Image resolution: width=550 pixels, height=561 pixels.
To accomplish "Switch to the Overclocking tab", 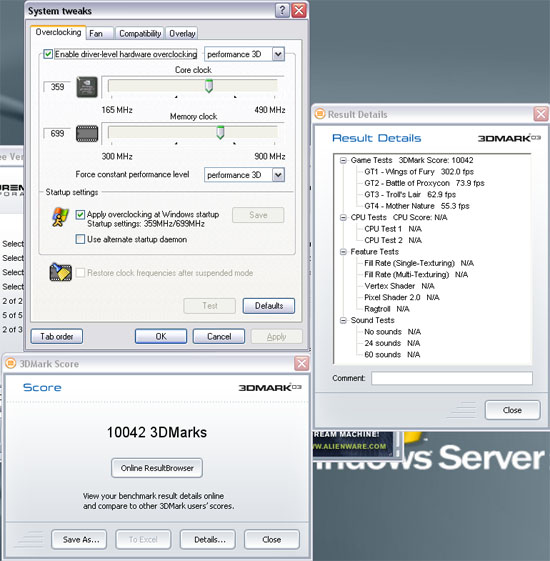I will (x=58, y=32).
